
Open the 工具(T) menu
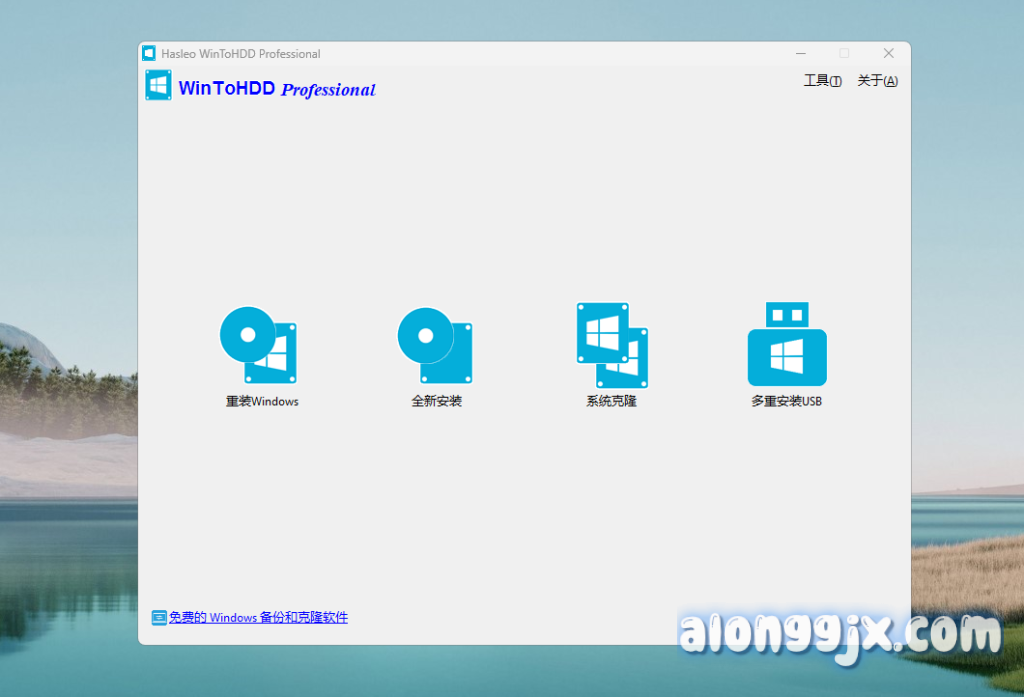pos(822,81)
